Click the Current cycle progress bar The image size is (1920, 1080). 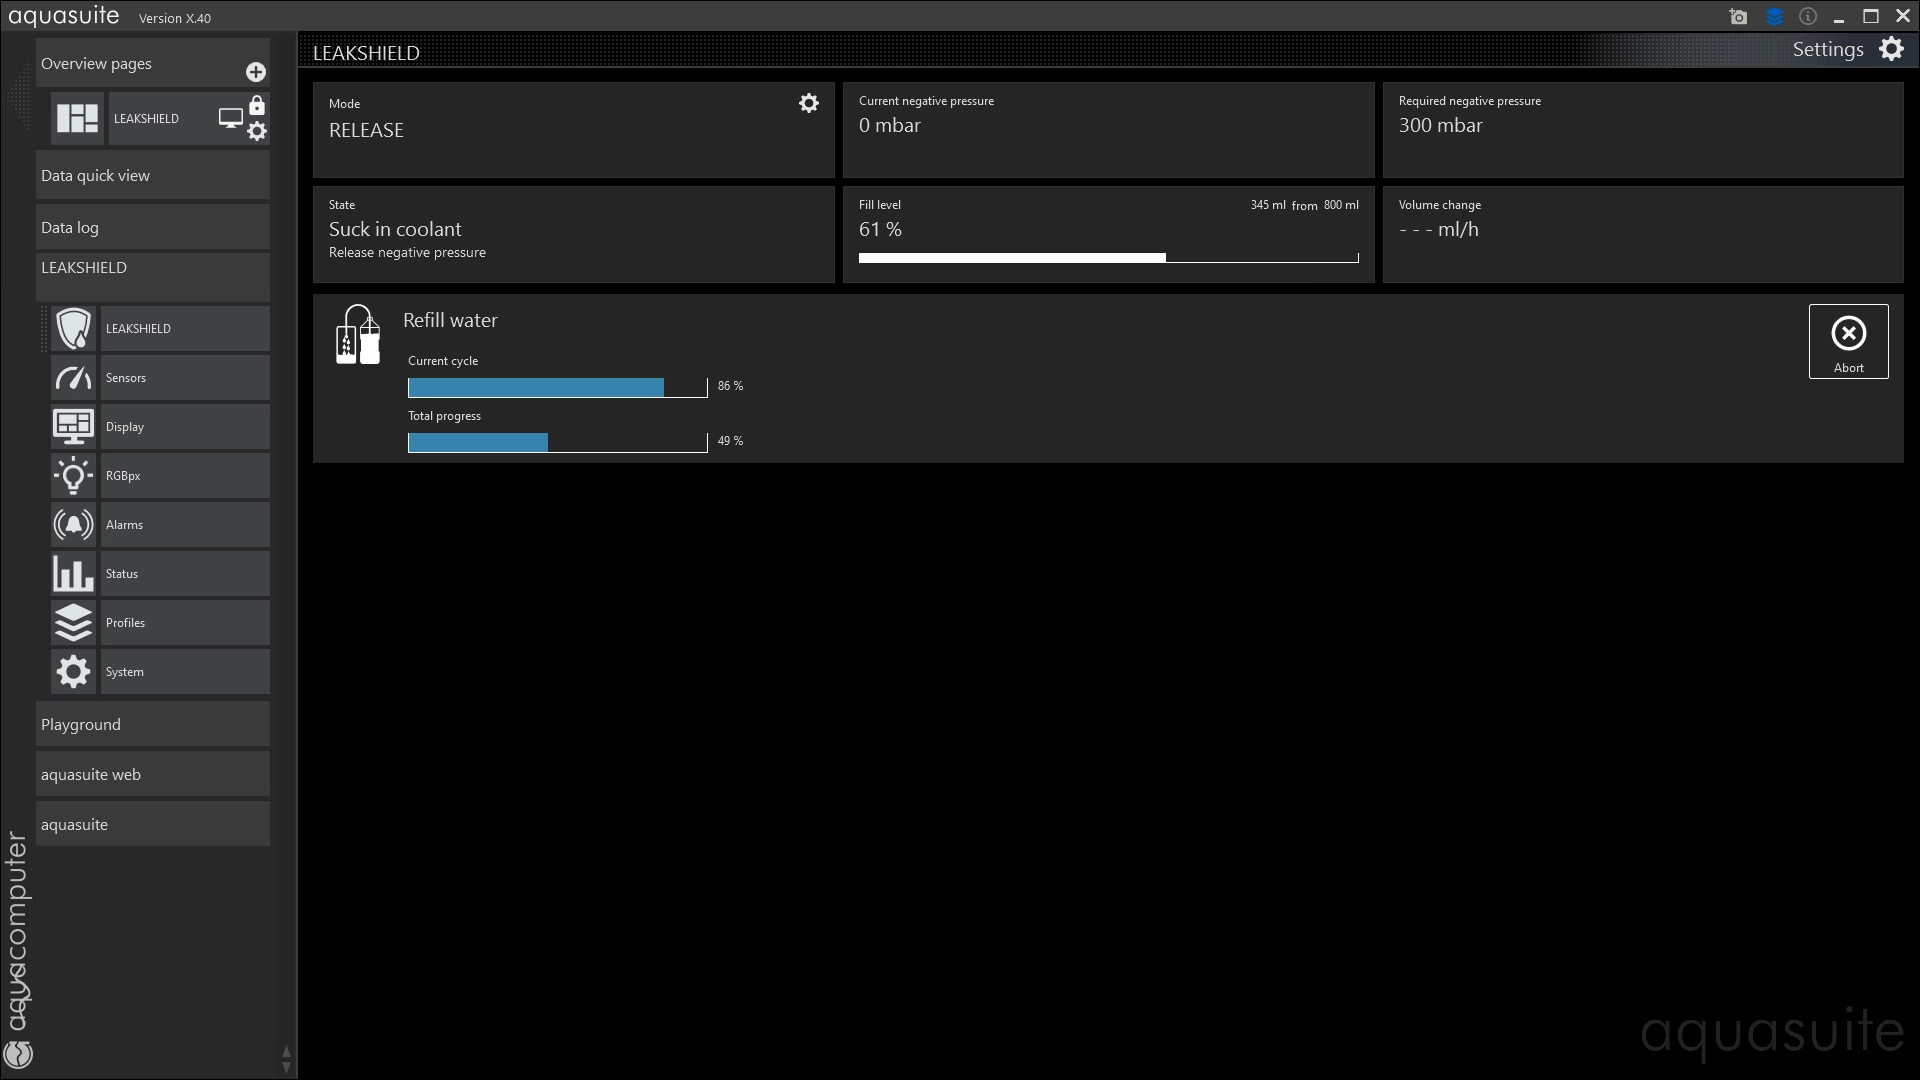point(557,387)
